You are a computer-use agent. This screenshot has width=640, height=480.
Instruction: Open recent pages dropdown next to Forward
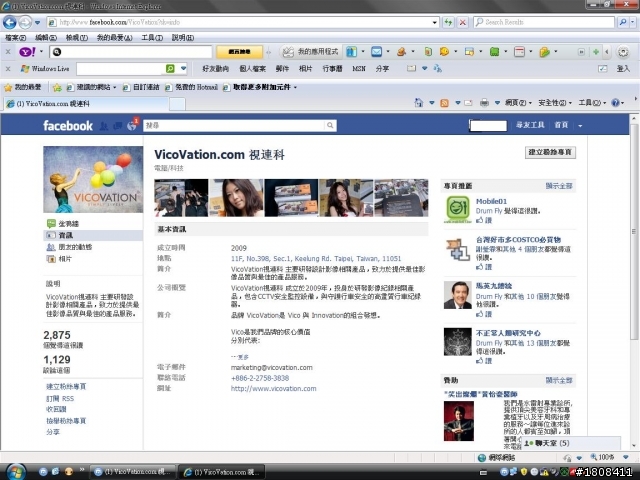pos(38,22)
